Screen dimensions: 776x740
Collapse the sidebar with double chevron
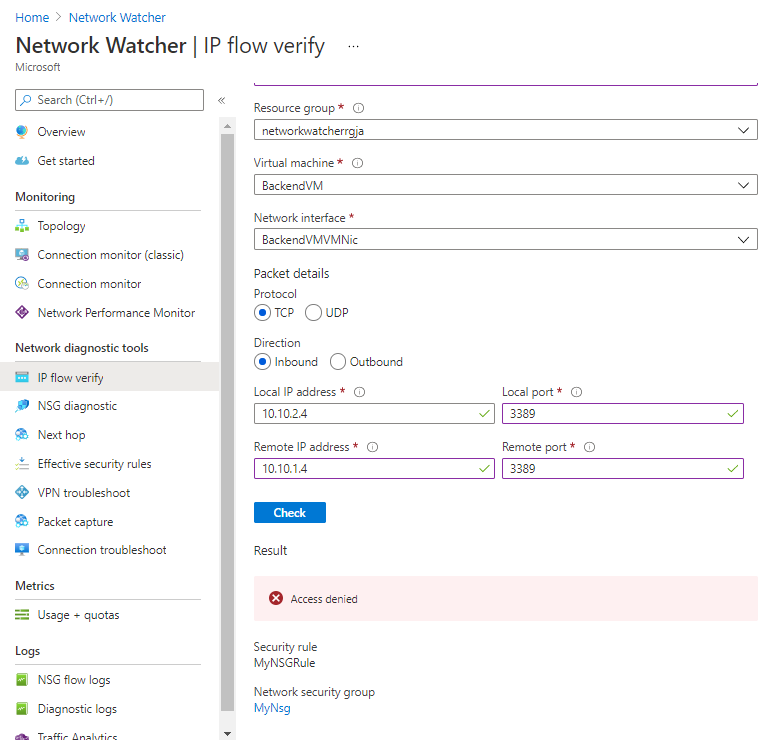point(222,100)
